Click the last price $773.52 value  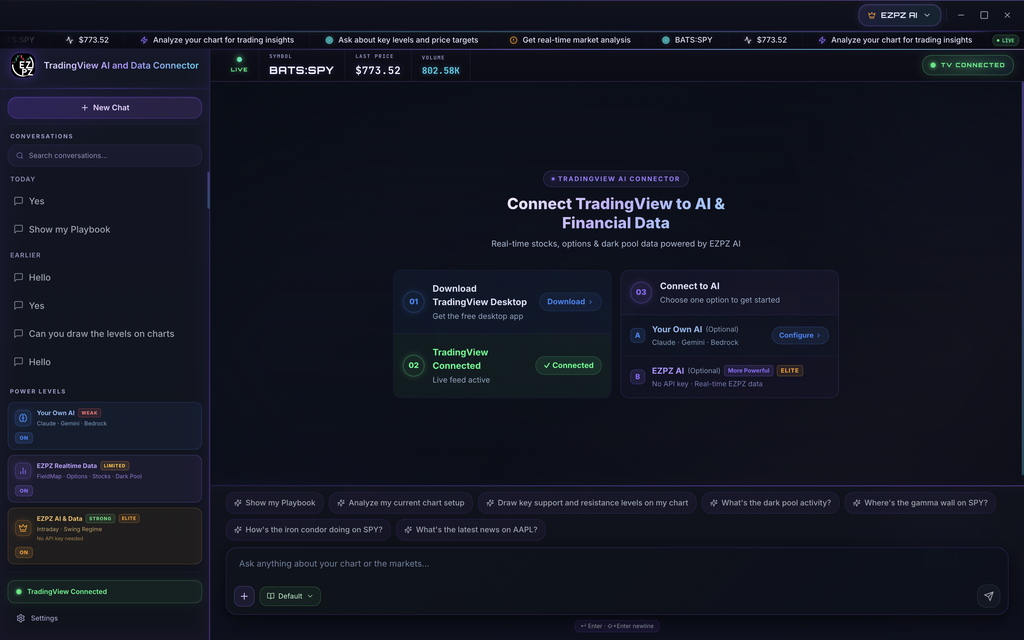pos(377,70)
